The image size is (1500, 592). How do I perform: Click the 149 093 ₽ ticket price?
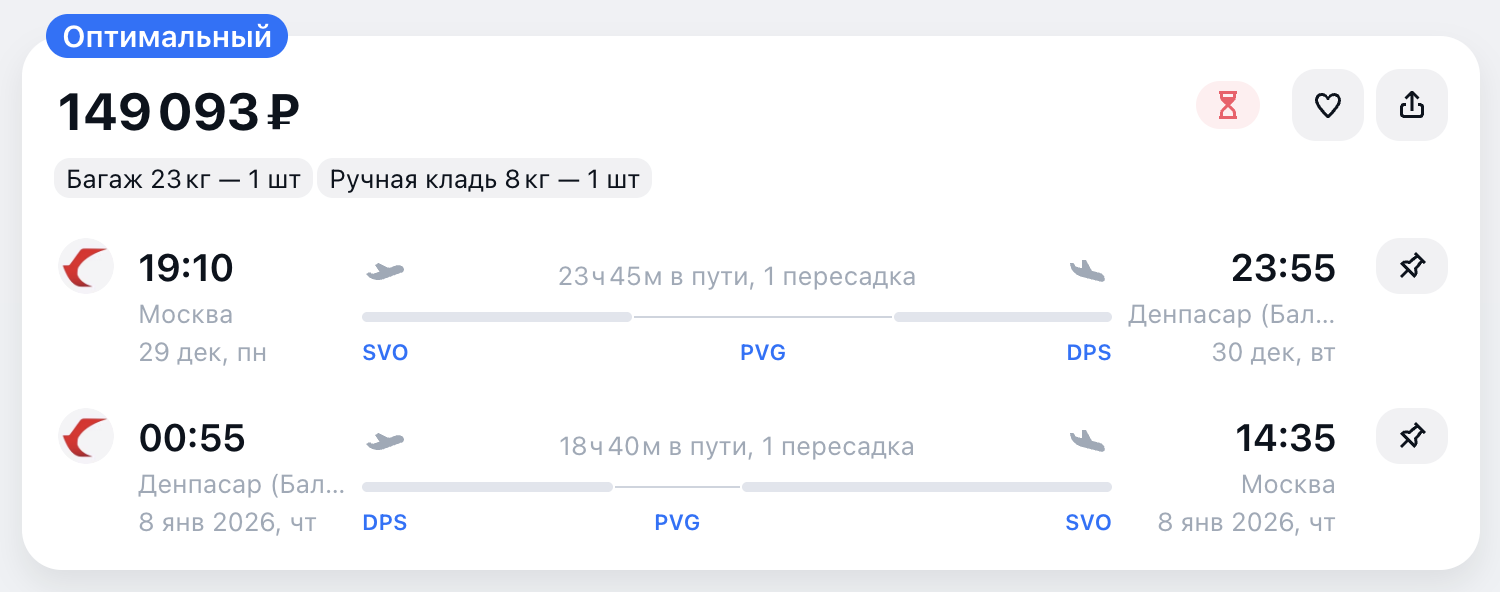point(179,112)
